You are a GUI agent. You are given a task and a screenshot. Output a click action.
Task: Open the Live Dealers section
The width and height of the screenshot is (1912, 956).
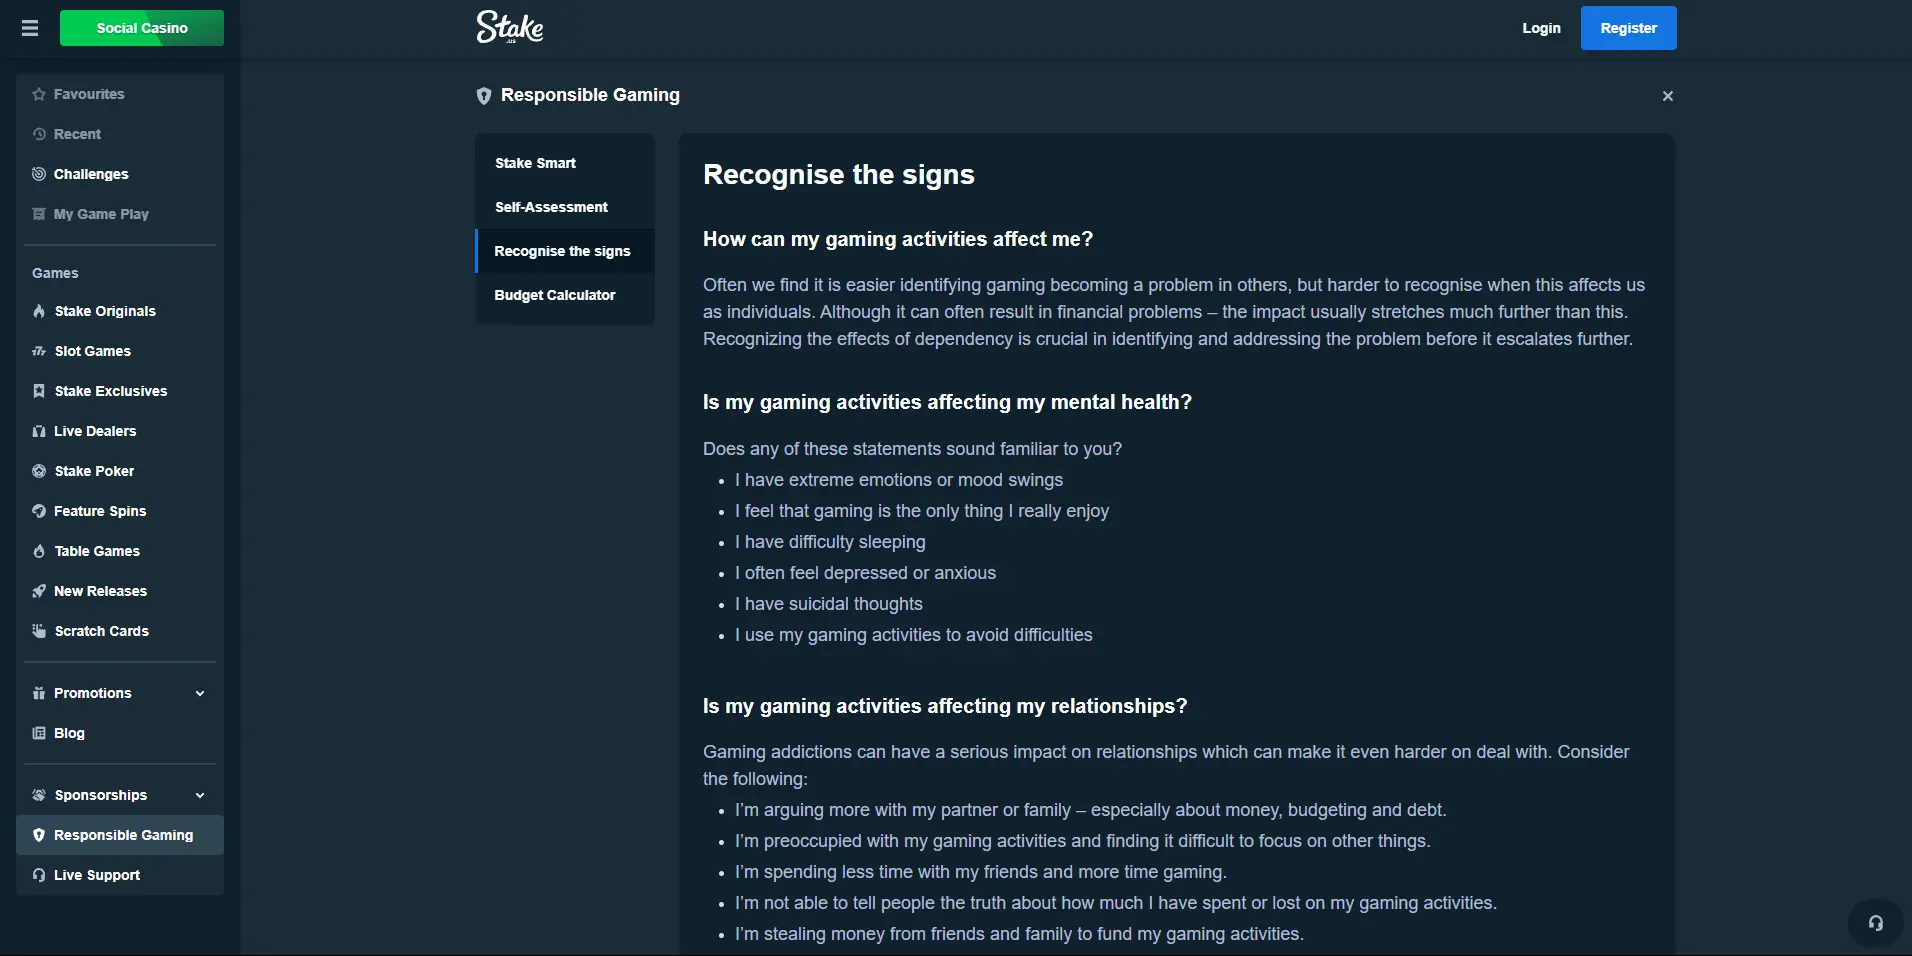[x=95, y=431]
